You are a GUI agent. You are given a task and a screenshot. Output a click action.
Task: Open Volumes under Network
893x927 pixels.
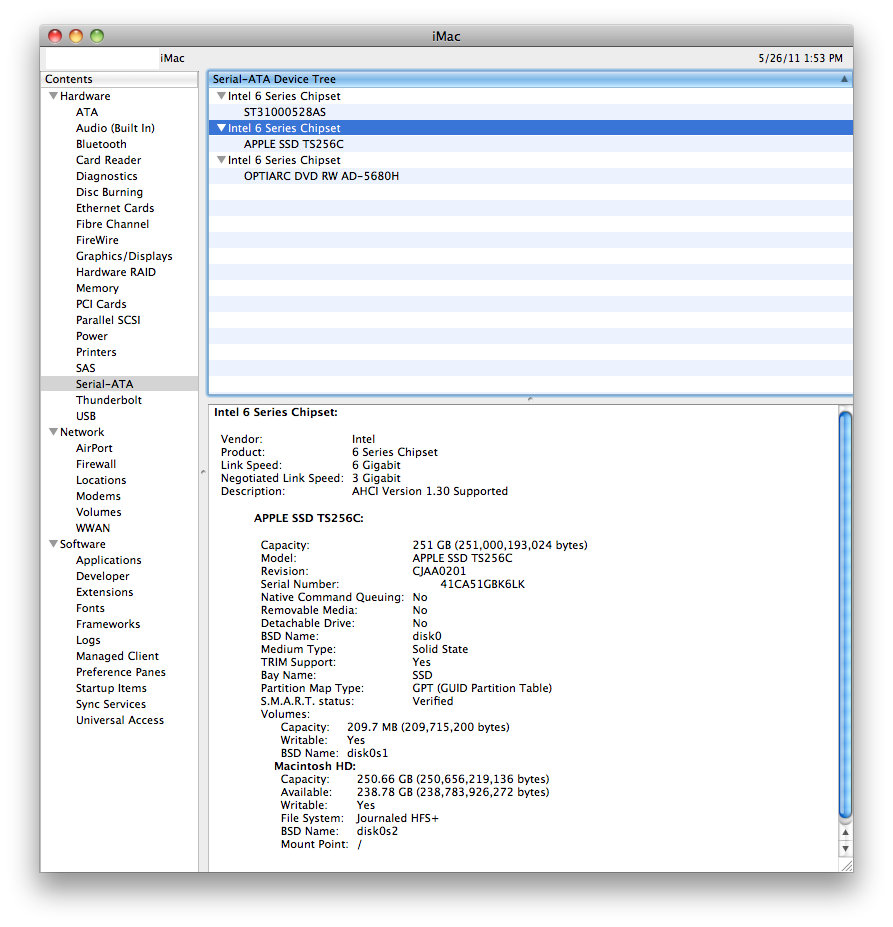(99, 512)
